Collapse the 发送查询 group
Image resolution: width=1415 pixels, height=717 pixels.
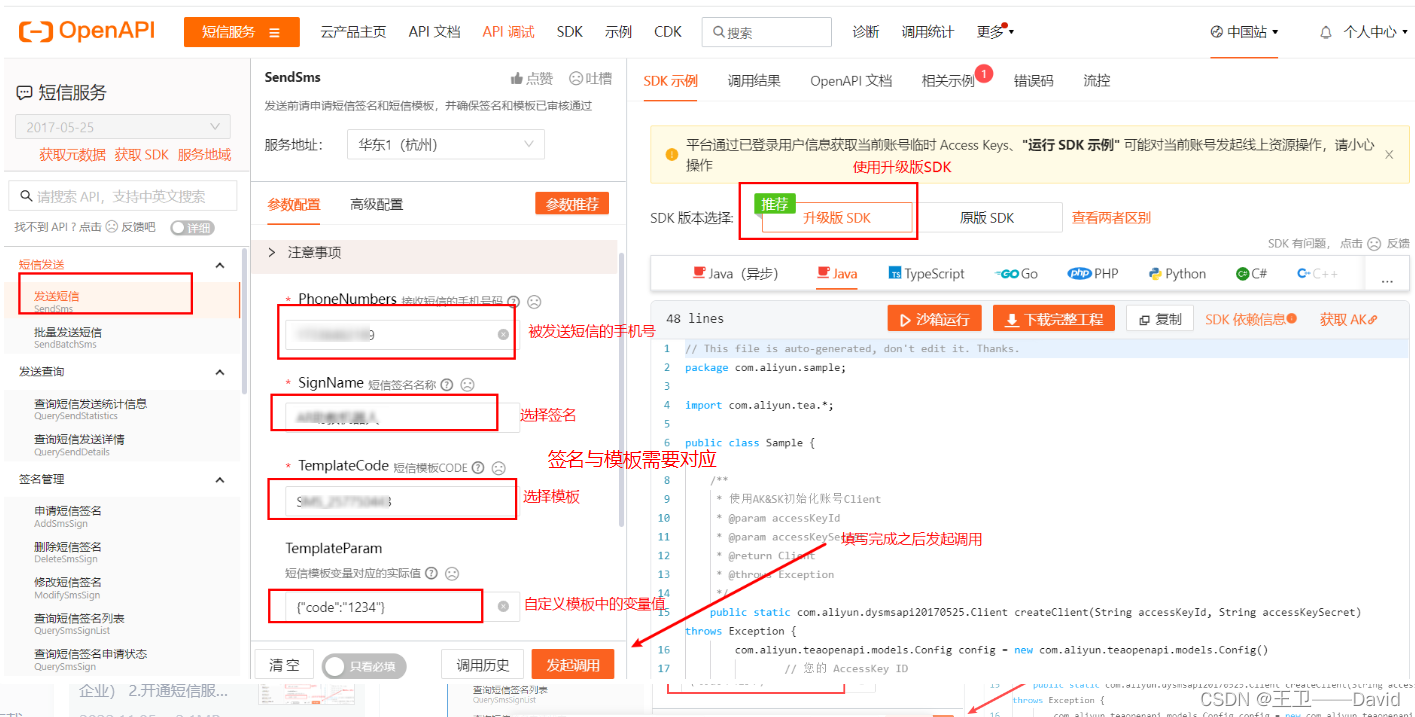(220, 372)
